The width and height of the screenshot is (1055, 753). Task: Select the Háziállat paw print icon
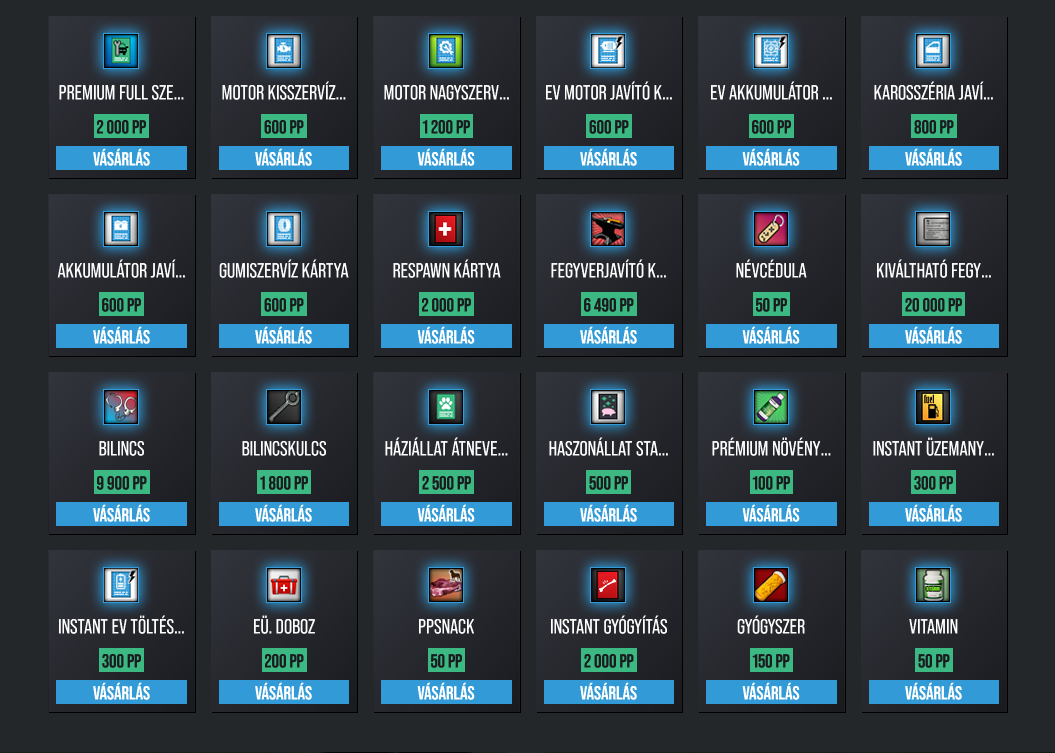pos(446,407)
